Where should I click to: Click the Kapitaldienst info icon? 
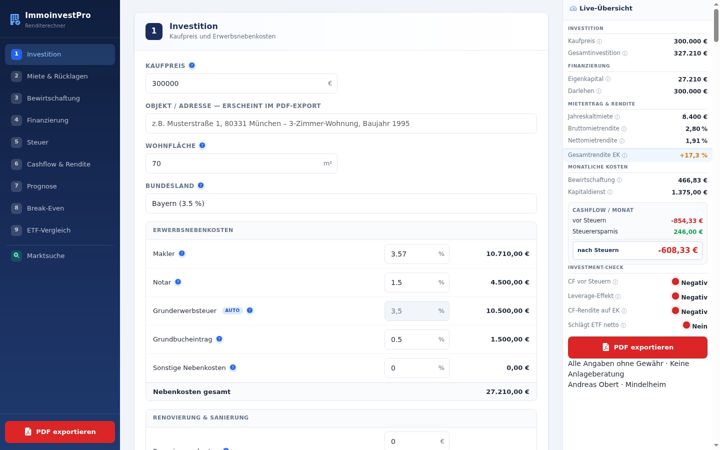click(610, 192)
